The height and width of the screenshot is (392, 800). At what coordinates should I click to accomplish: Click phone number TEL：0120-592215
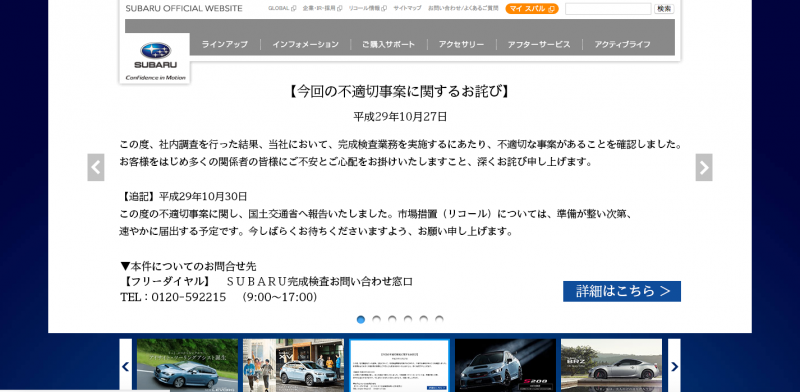173,297
